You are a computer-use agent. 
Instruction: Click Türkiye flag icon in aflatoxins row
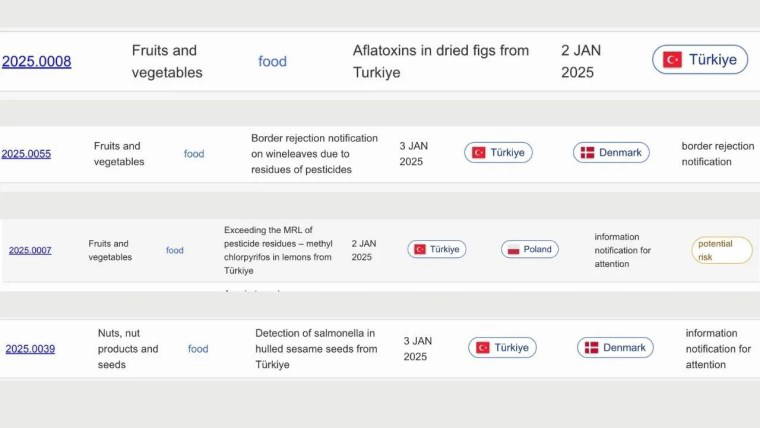coord(673,60)
